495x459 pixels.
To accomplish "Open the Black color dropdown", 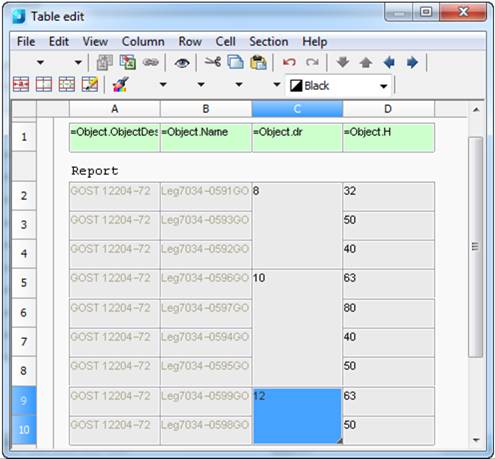I will tap(384, 86).
